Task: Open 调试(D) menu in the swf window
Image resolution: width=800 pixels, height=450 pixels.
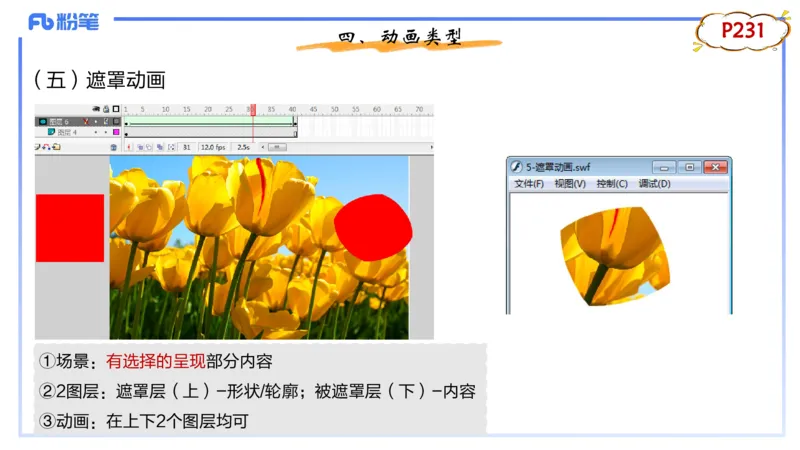Action: pos(654,184)
